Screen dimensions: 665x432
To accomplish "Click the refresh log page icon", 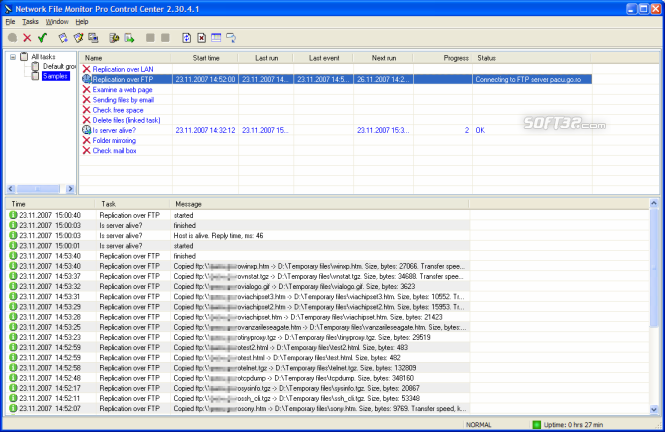I will tap(186, 38).
